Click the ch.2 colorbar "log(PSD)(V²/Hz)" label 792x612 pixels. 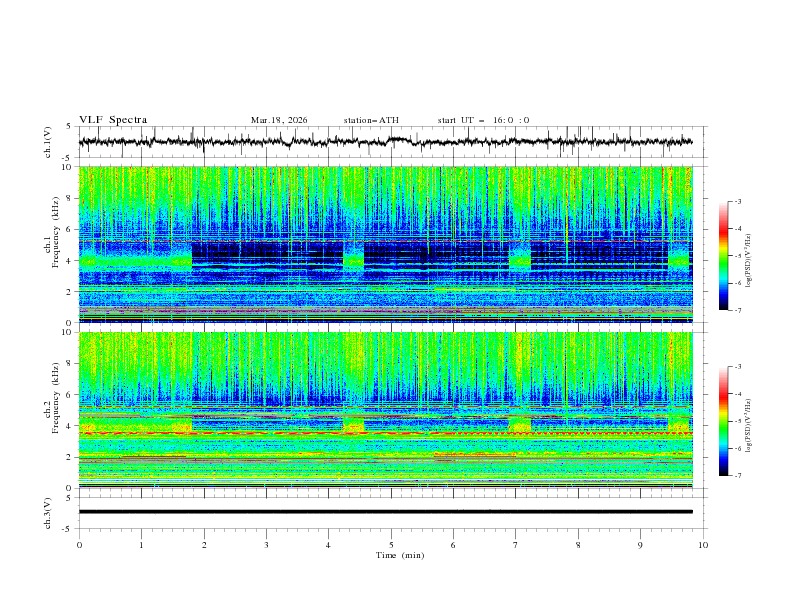tap(748, 426)
